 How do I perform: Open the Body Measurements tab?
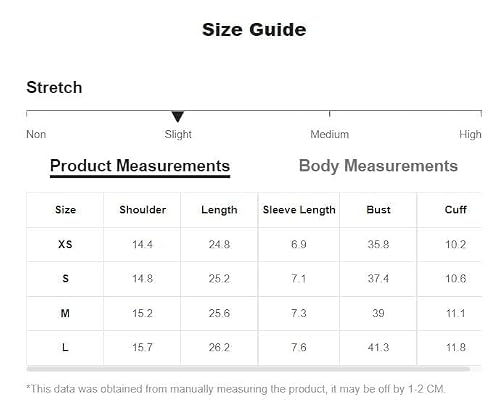pos(378,166)
